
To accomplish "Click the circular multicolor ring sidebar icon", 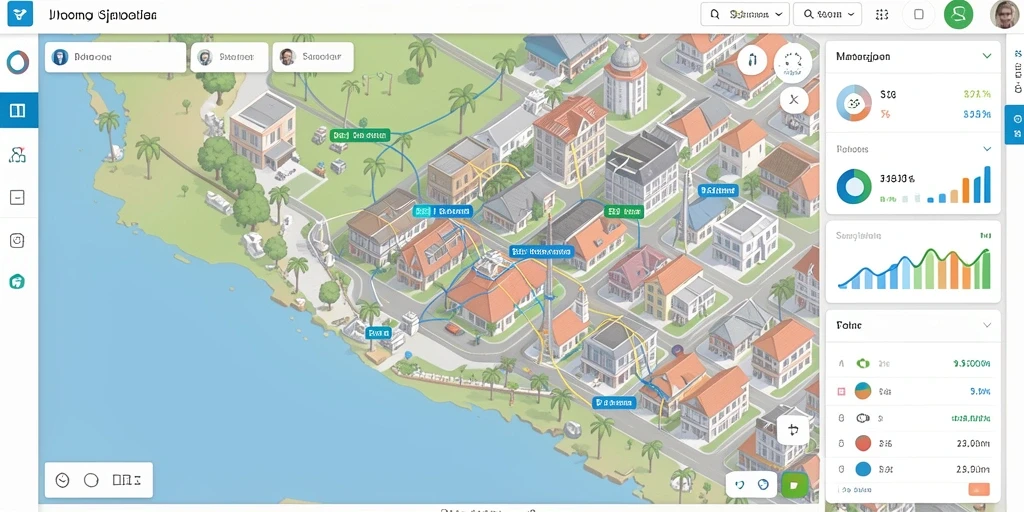I will pos(18,63).
